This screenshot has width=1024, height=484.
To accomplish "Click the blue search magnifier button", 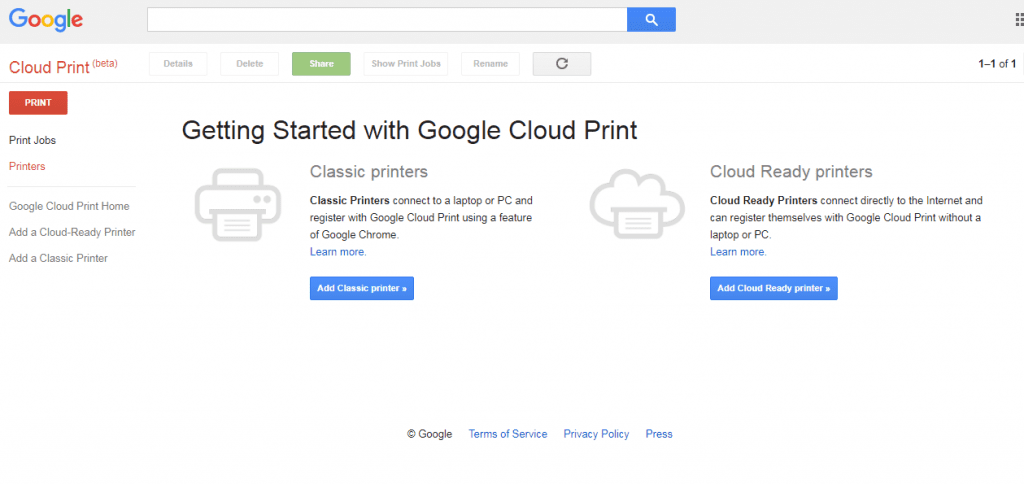I will pos(651,20).
